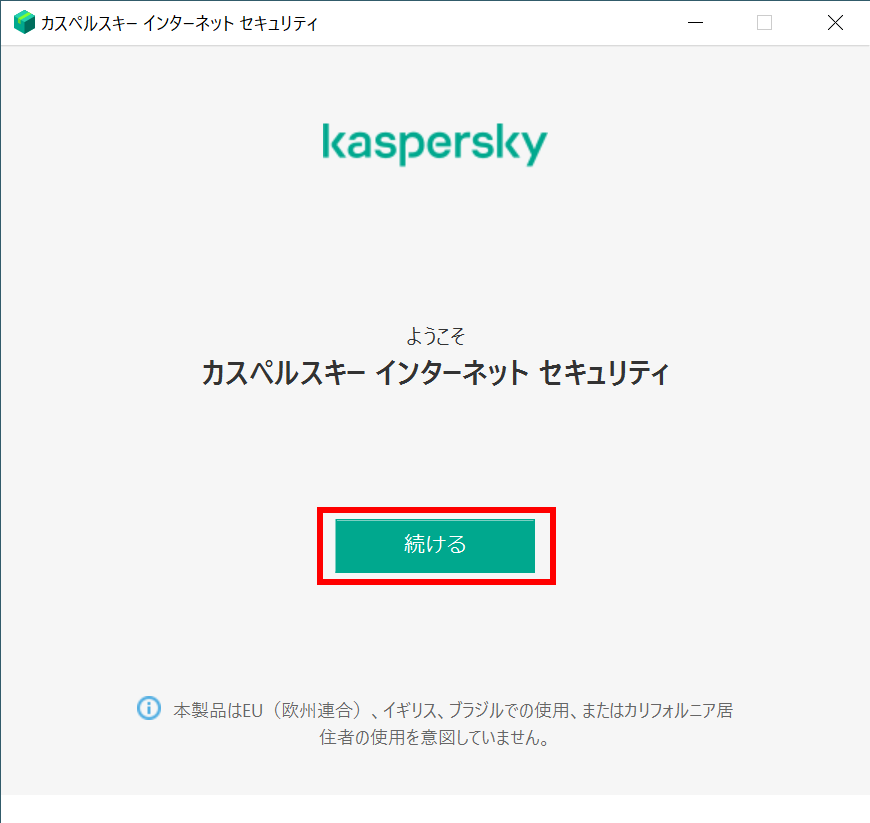Click the green Kaspersky box icon in title bar
Screen dimensions: 870x823
click(x=24, y=23)
